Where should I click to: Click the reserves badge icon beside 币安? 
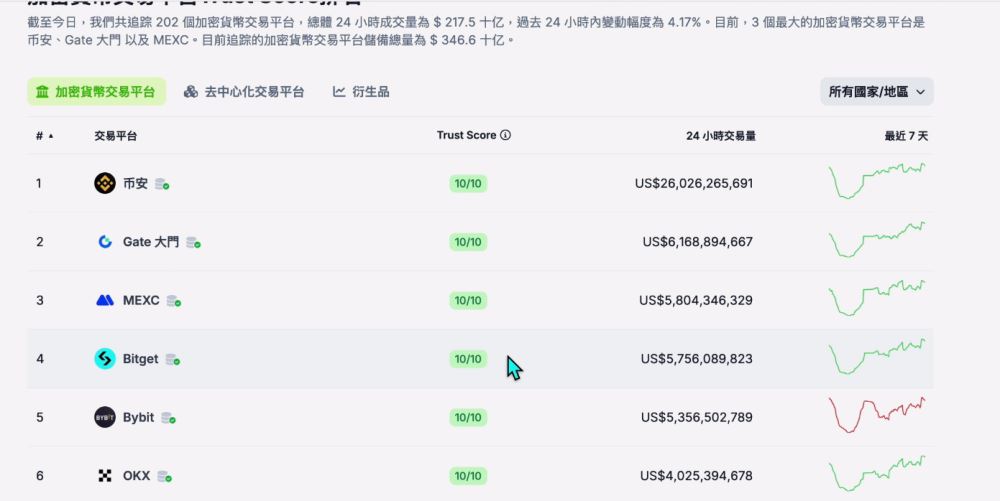pos(162,184)
